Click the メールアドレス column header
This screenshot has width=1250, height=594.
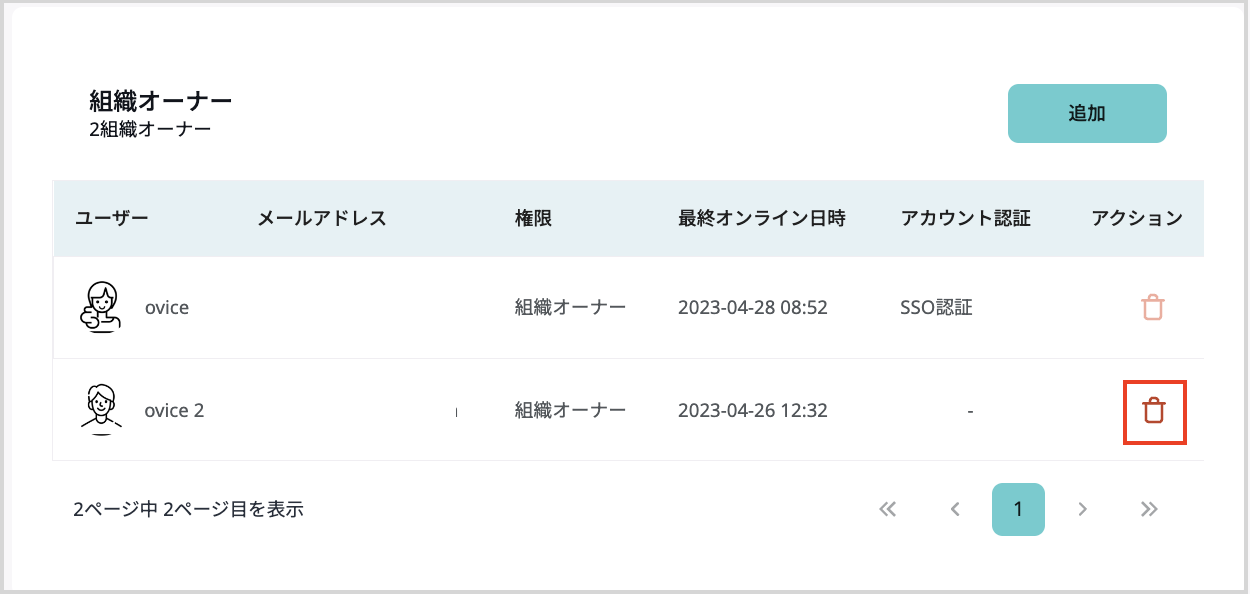[x=321, y=218]
